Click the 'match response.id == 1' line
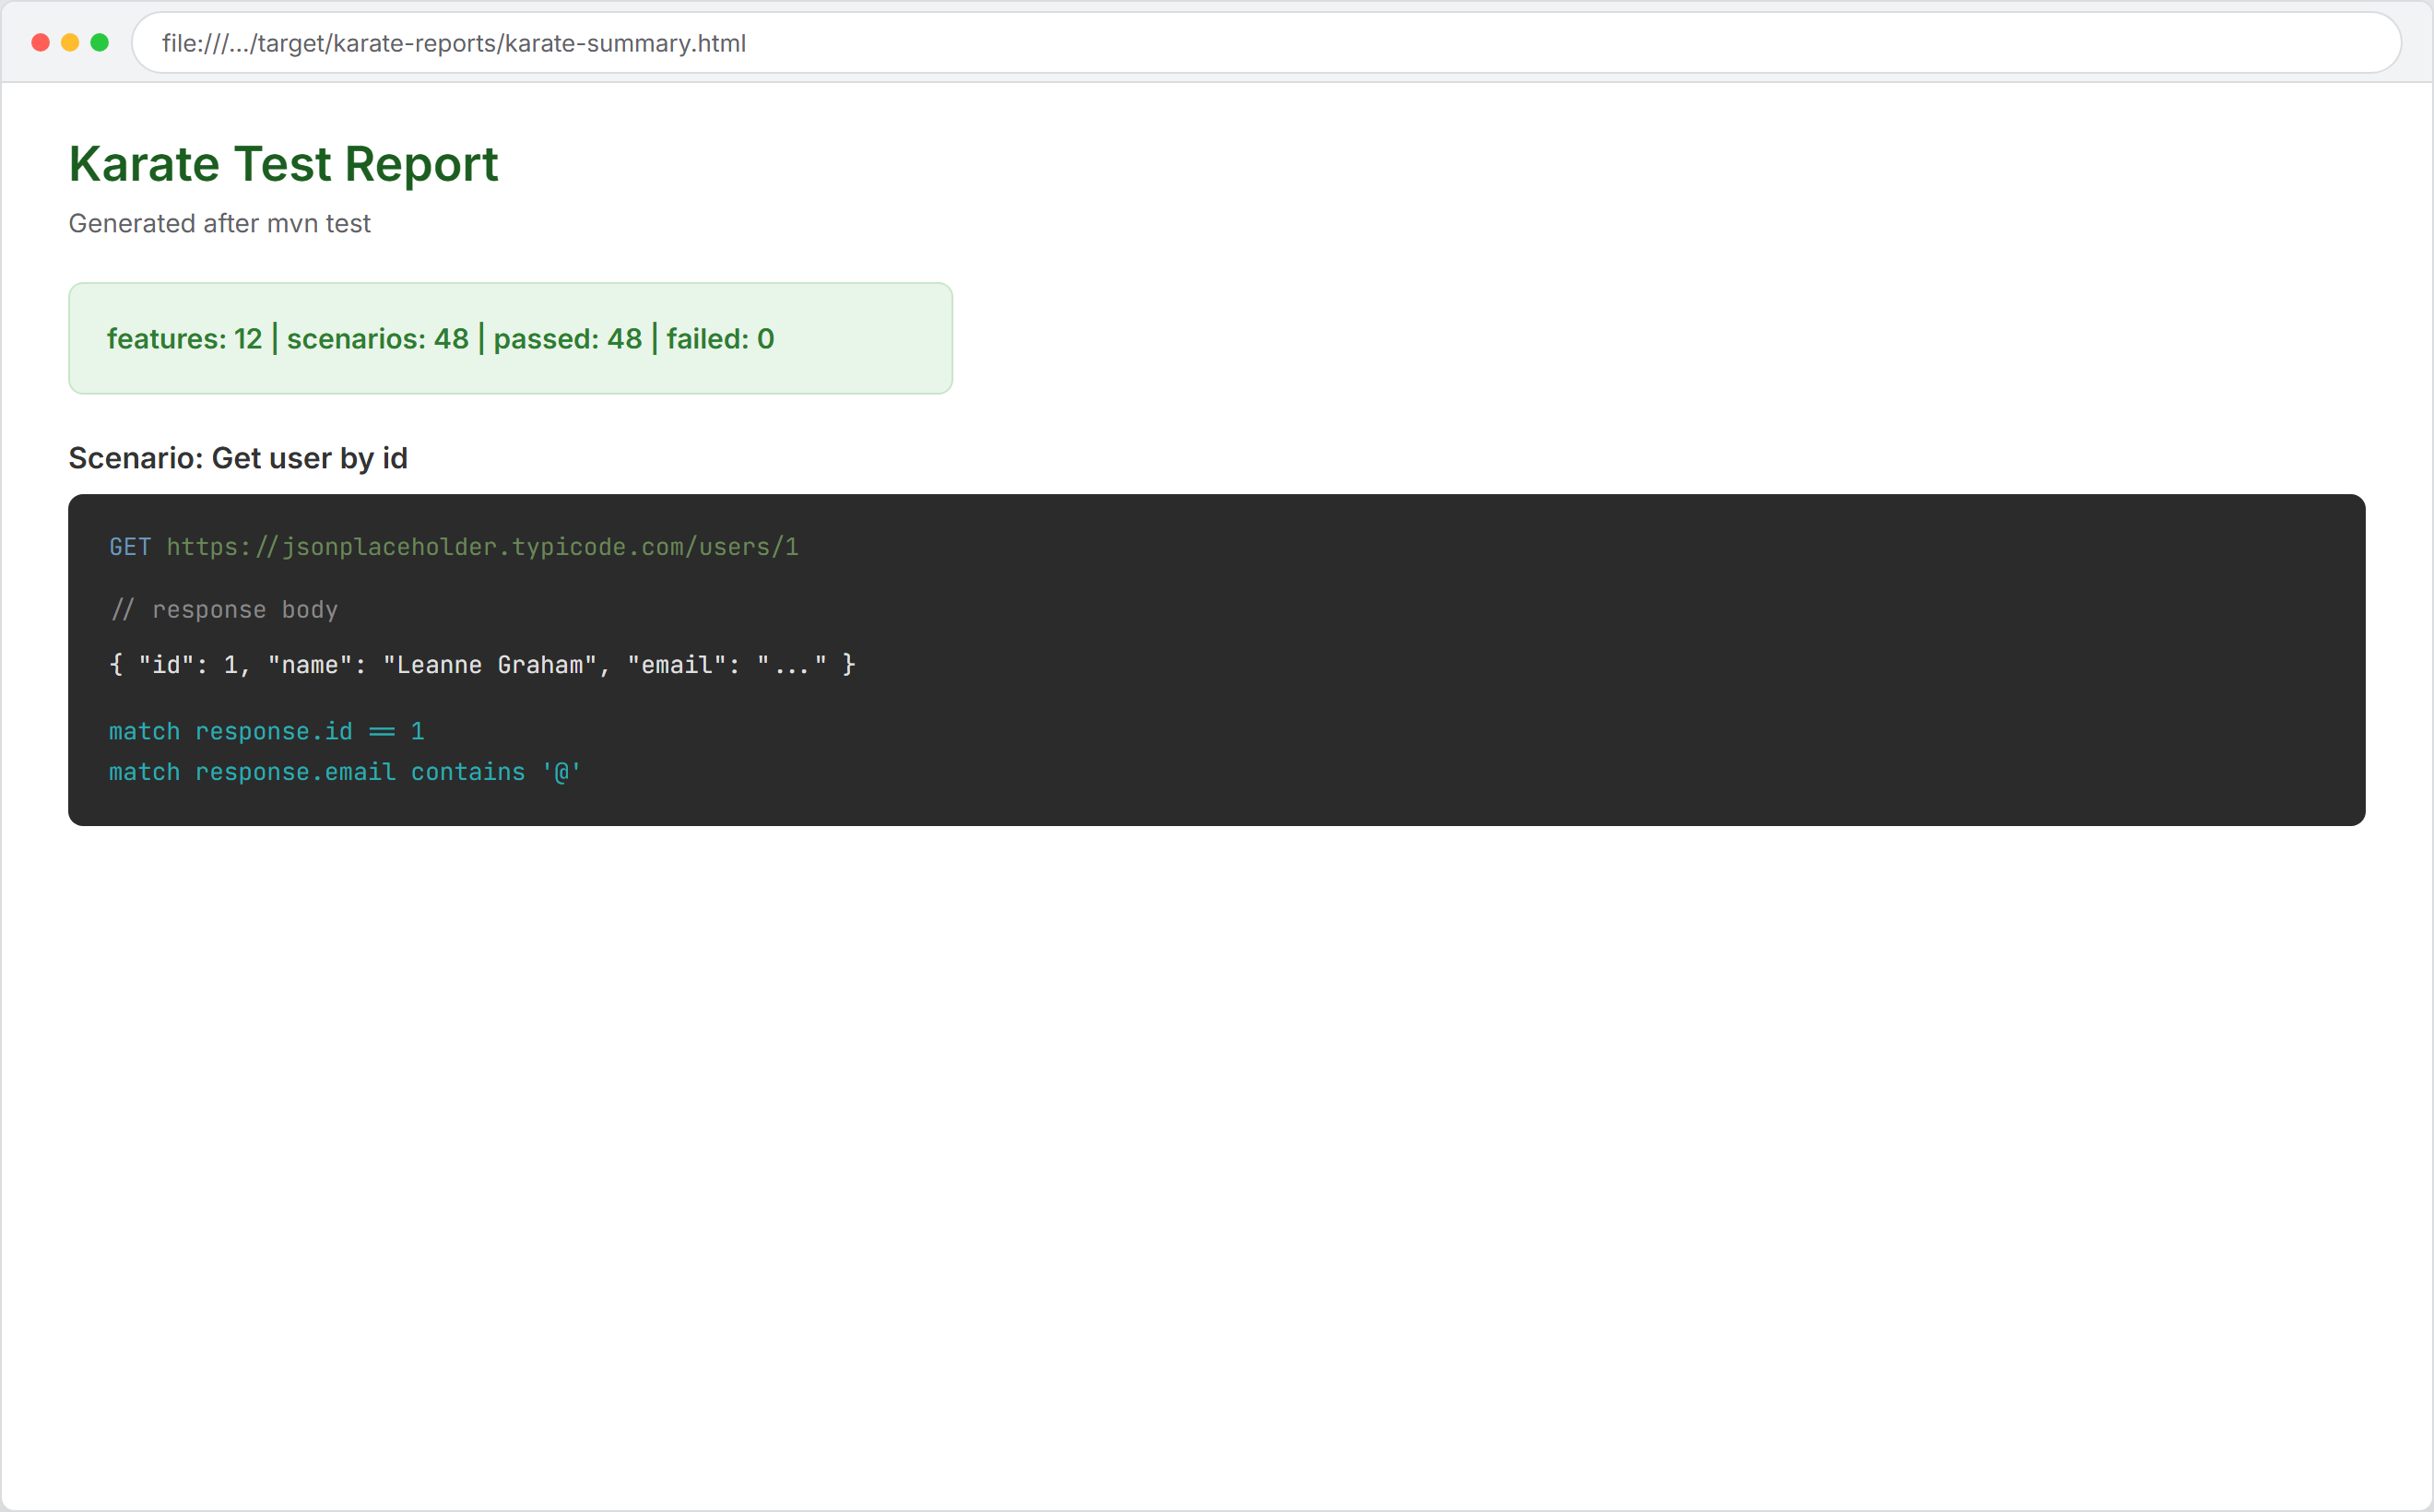2434x1512 pixels. [267, 732]
